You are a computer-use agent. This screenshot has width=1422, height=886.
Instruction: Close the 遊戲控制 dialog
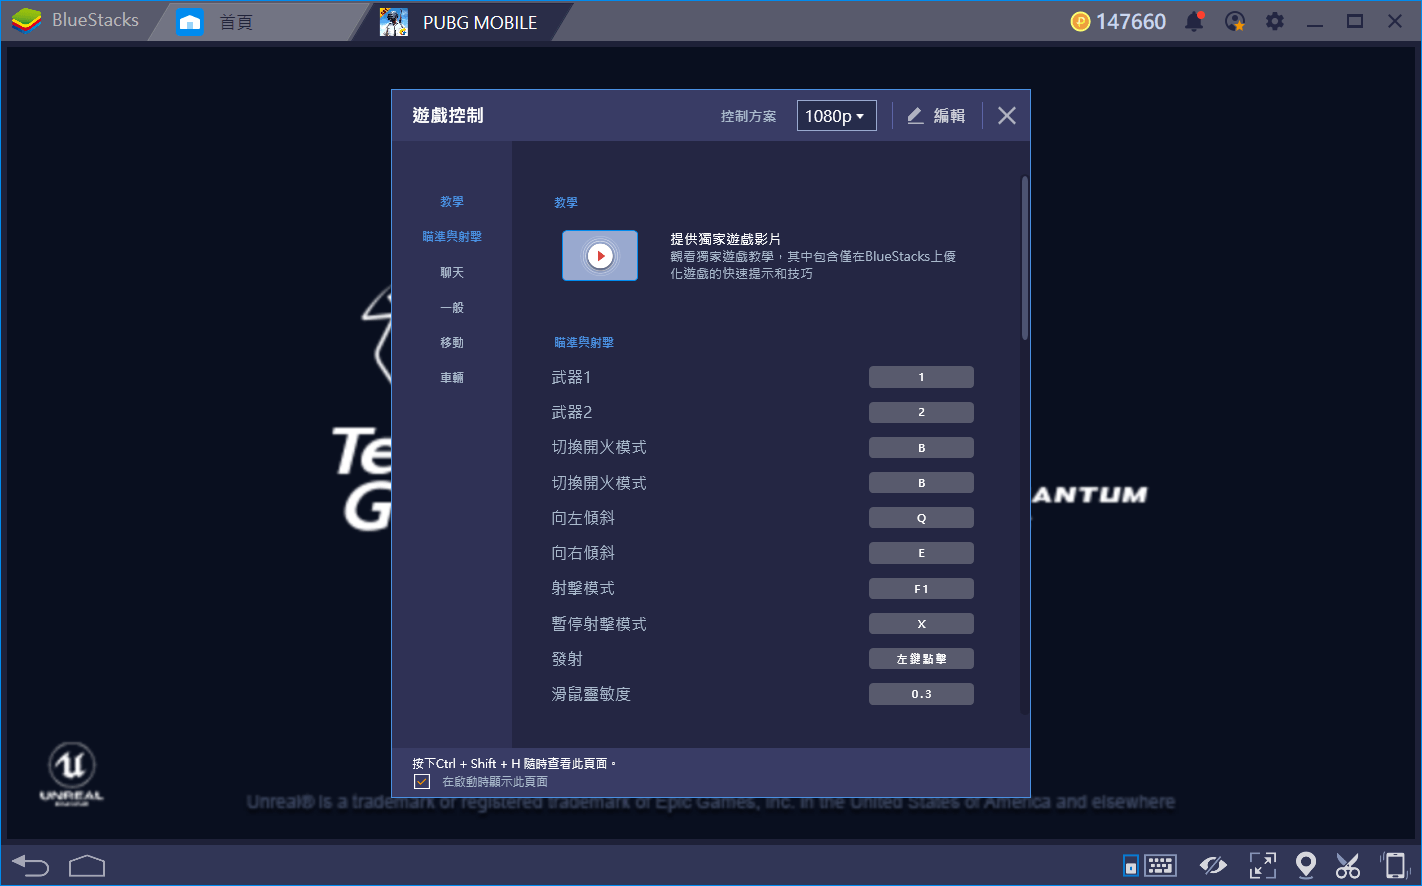coord(1007,116)
